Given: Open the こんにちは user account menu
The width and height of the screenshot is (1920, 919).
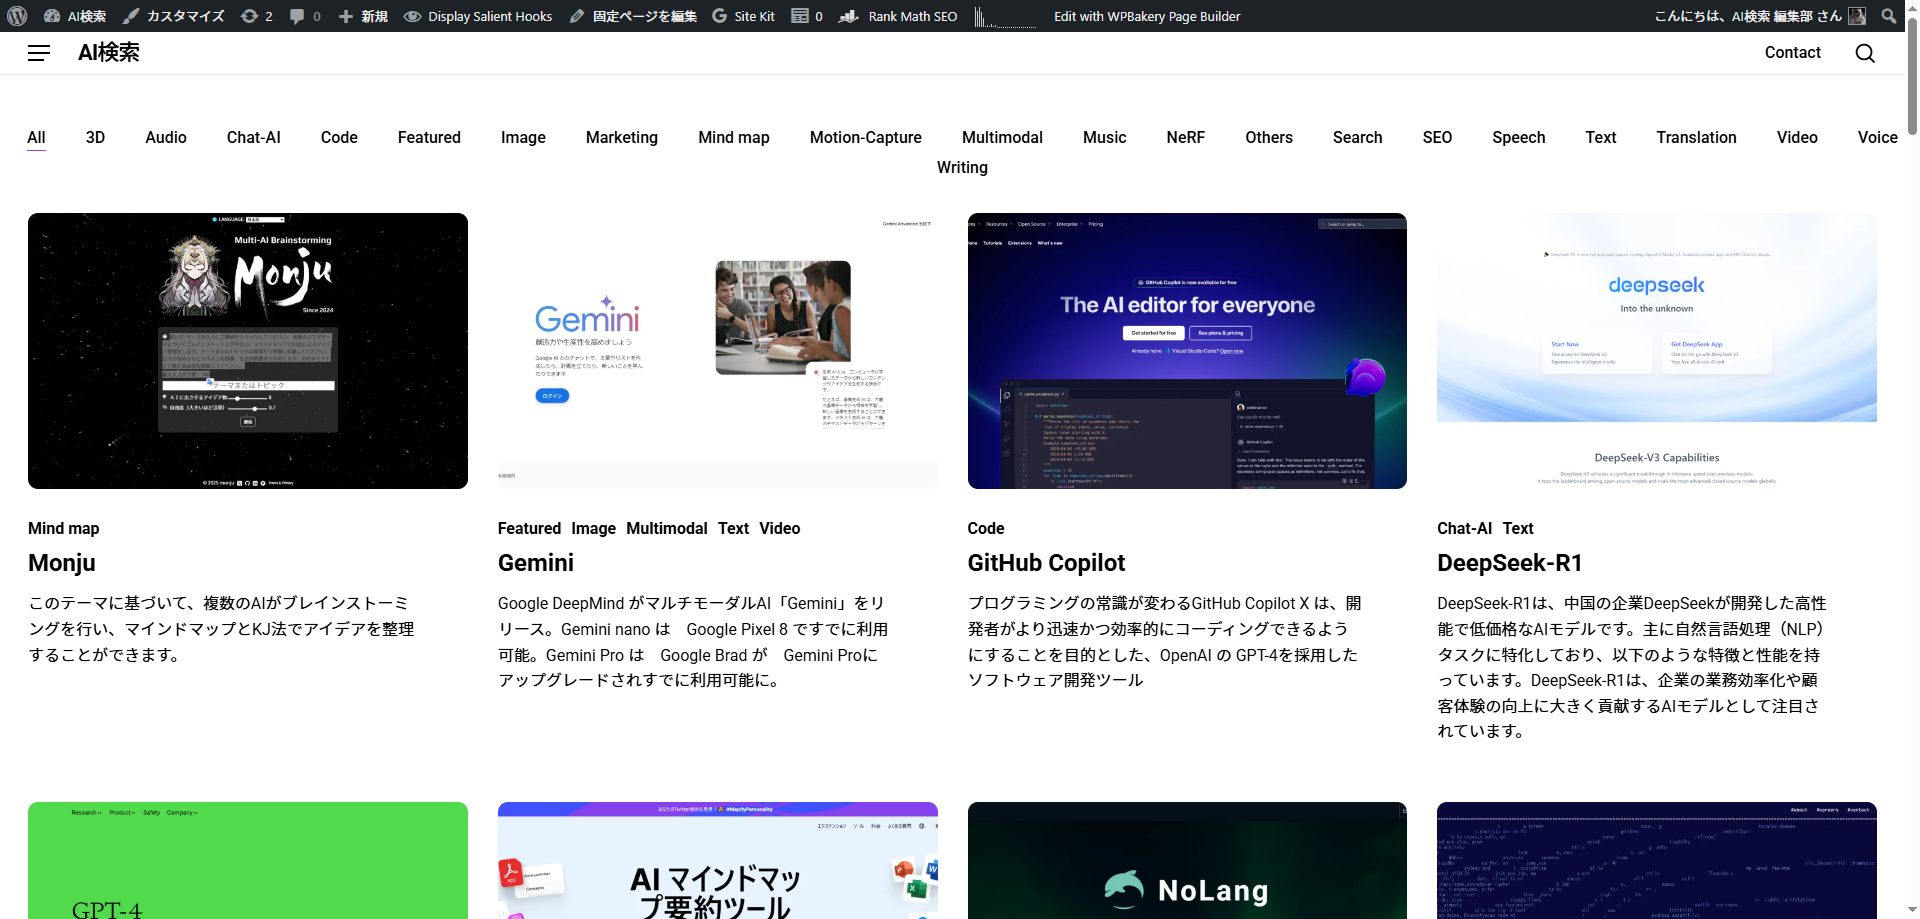Looking at the screenshot, I should (x=1760, y=16).
